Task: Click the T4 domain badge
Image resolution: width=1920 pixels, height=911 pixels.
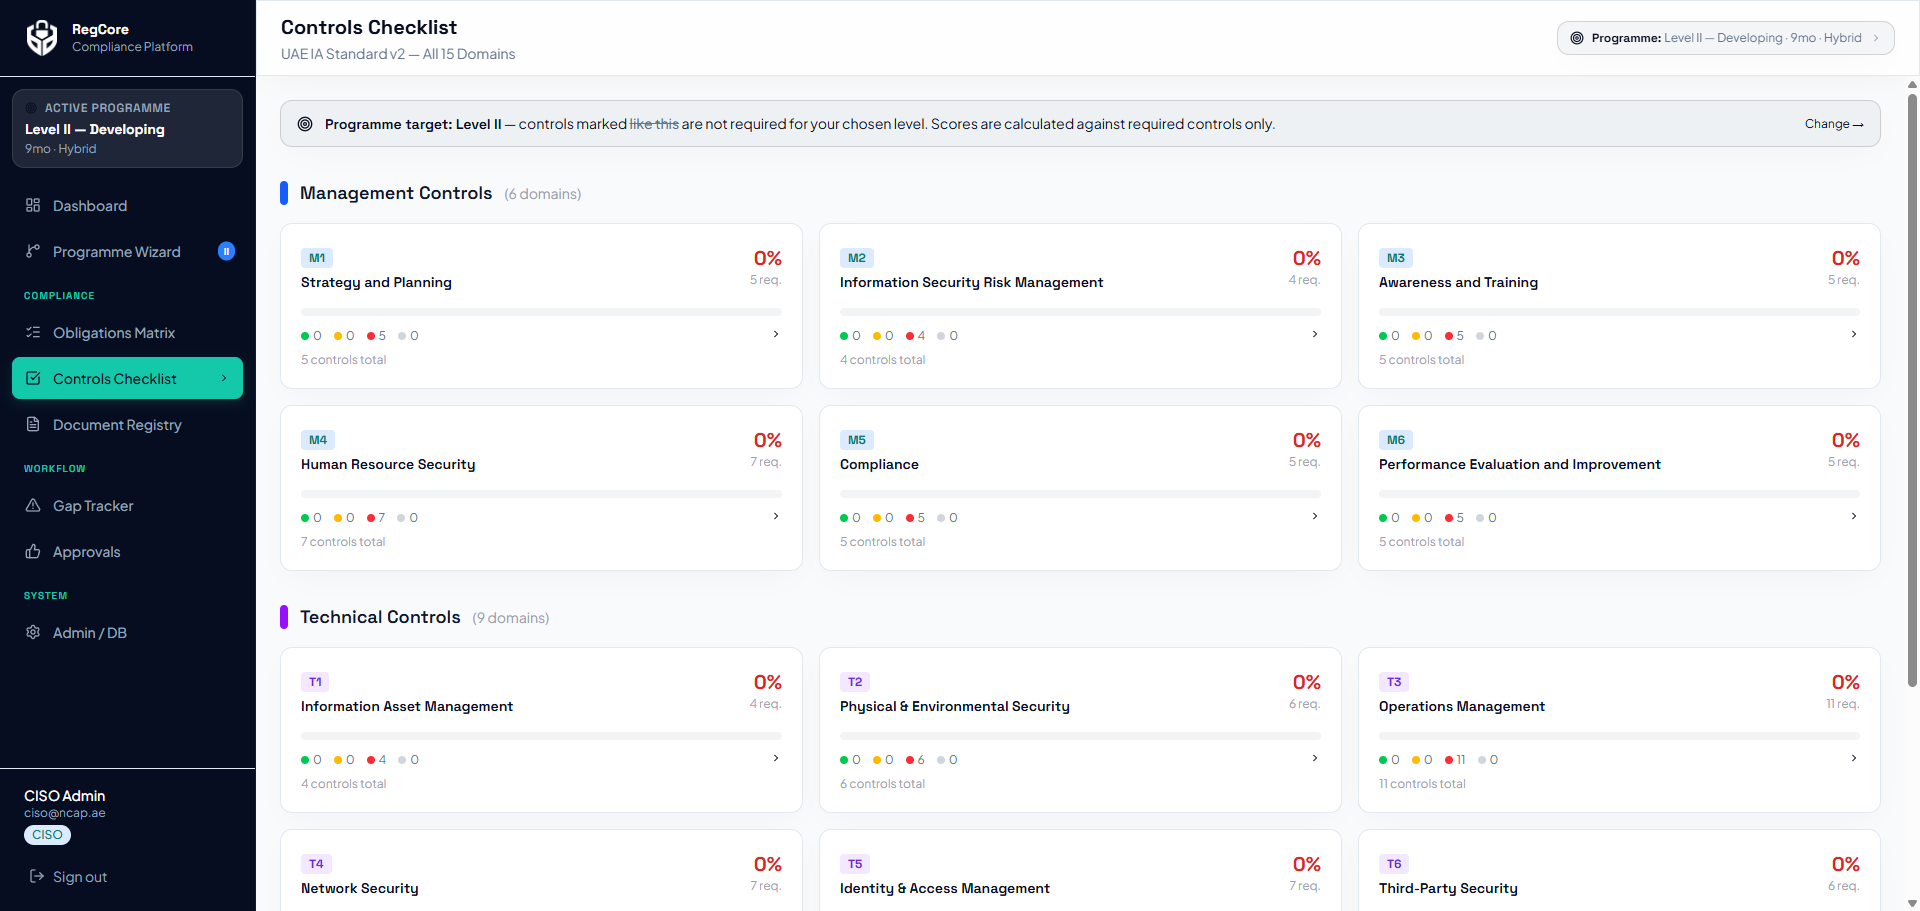Action: tap(316, 864)
